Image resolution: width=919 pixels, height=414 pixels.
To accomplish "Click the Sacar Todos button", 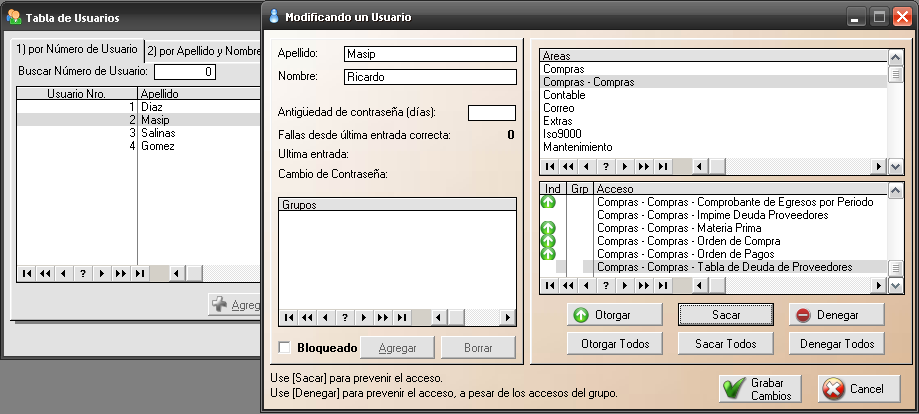I will tap(726, 344).
